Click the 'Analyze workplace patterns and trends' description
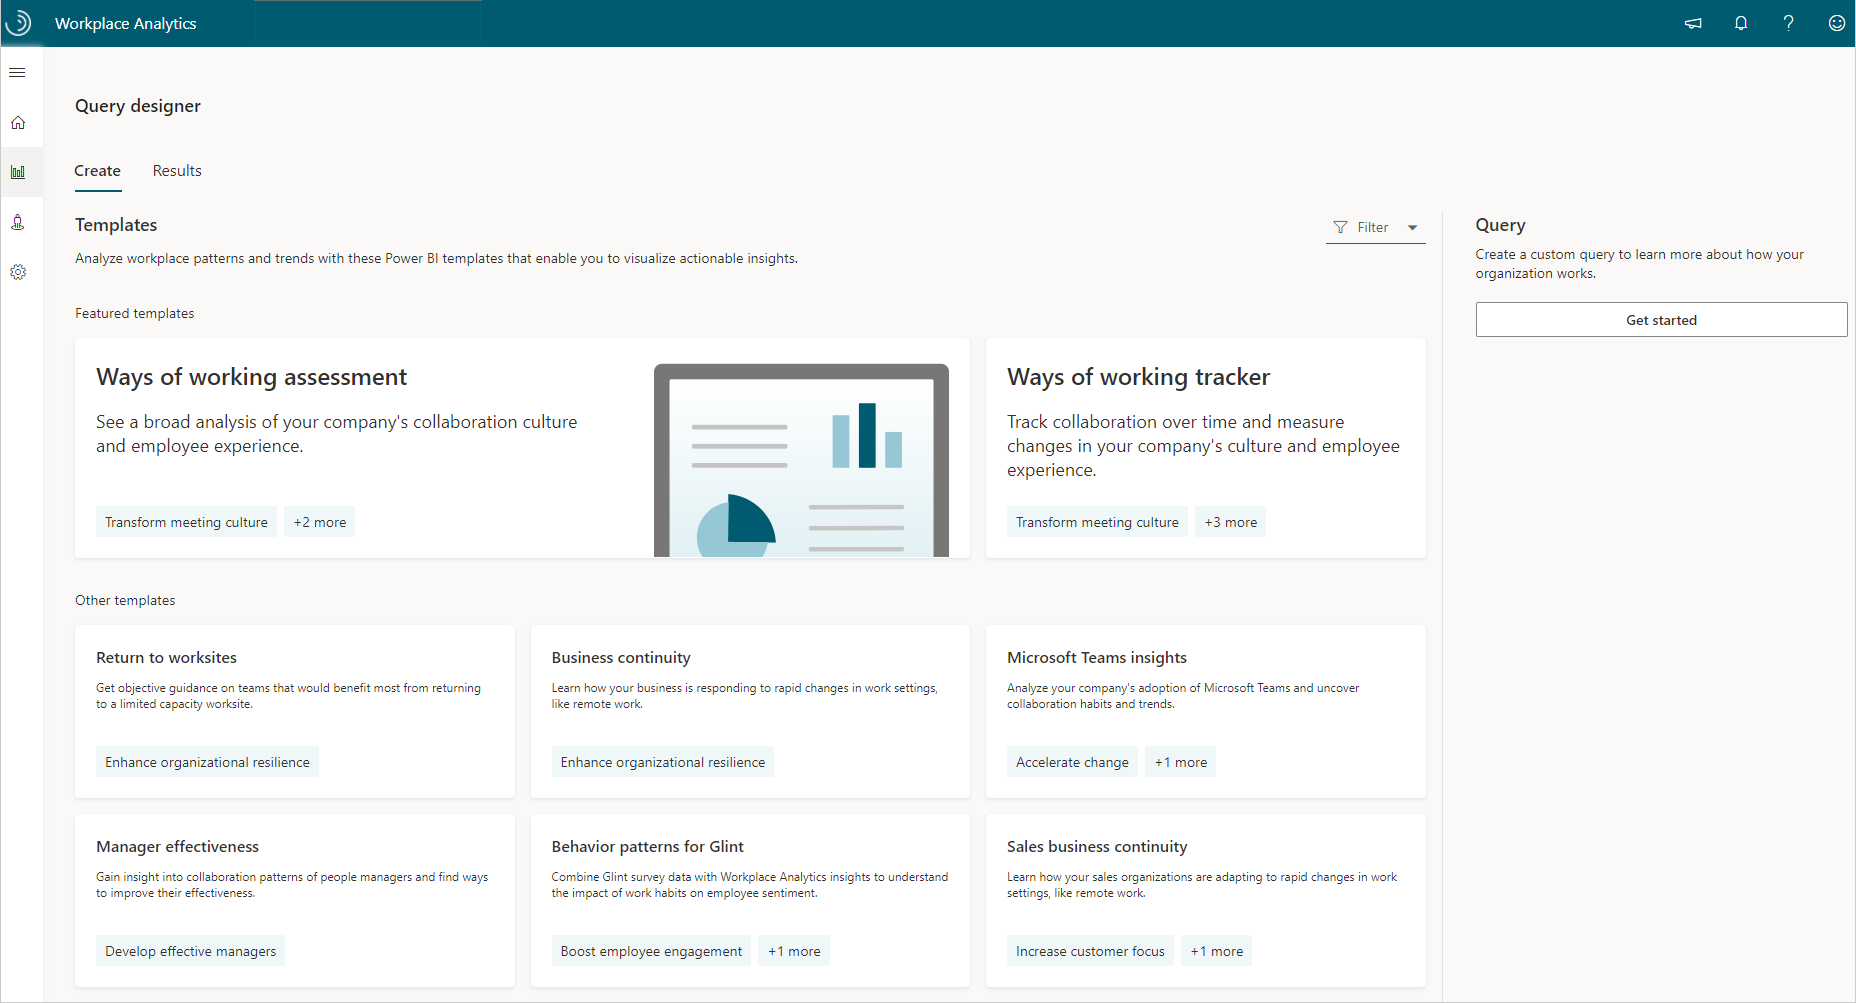 436,258
